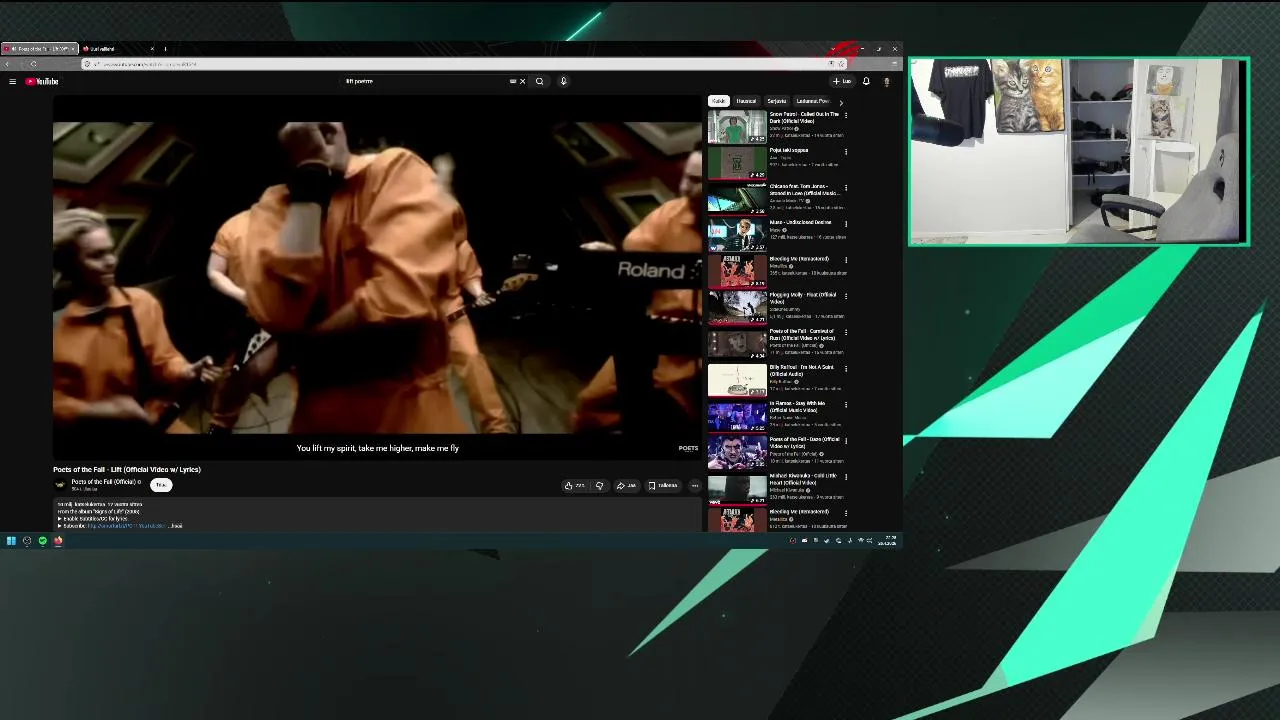The height and width of the screenshot is (720, 1280).
Task: Like the video with thumbs-up
Action: 574,486
